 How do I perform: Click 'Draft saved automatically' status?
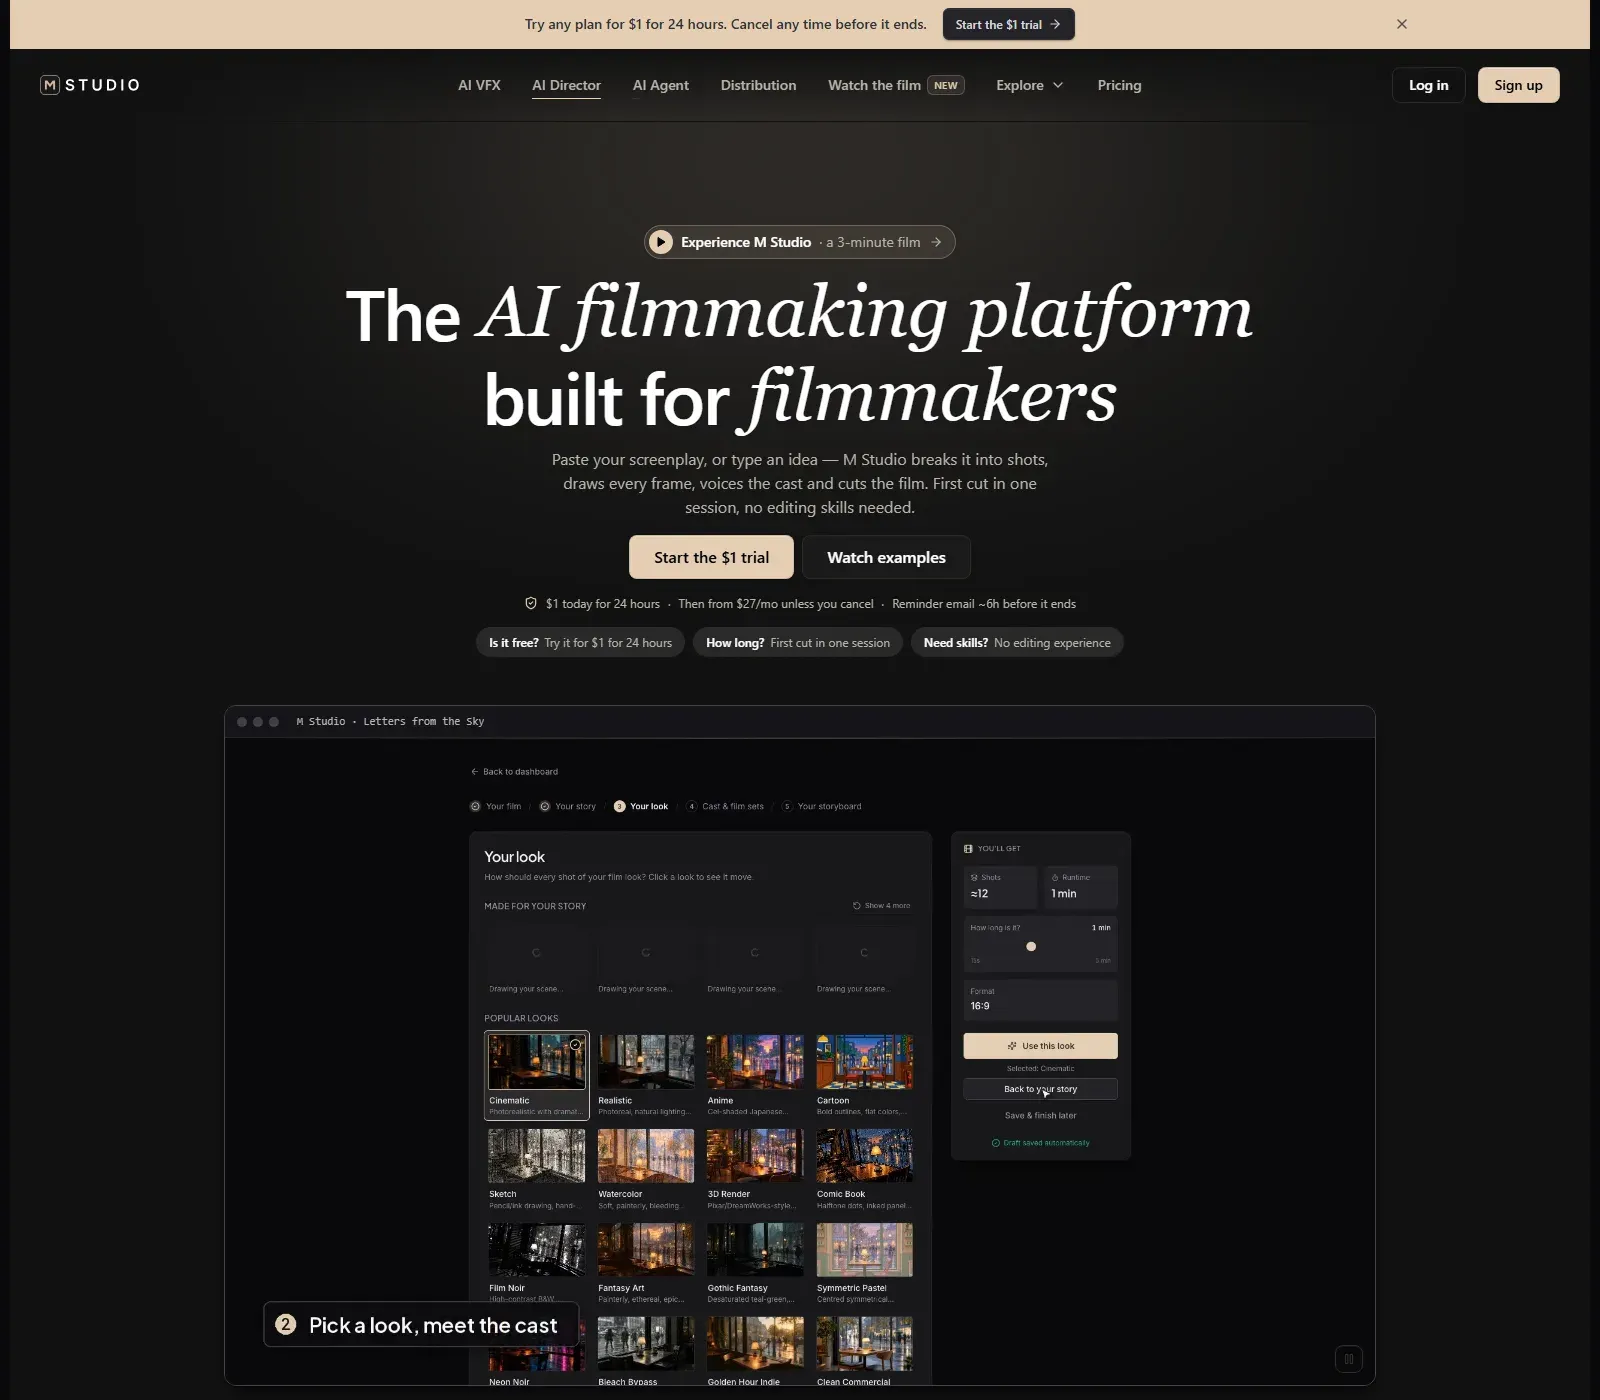pyautogui.click(x=1040, y=1143)
